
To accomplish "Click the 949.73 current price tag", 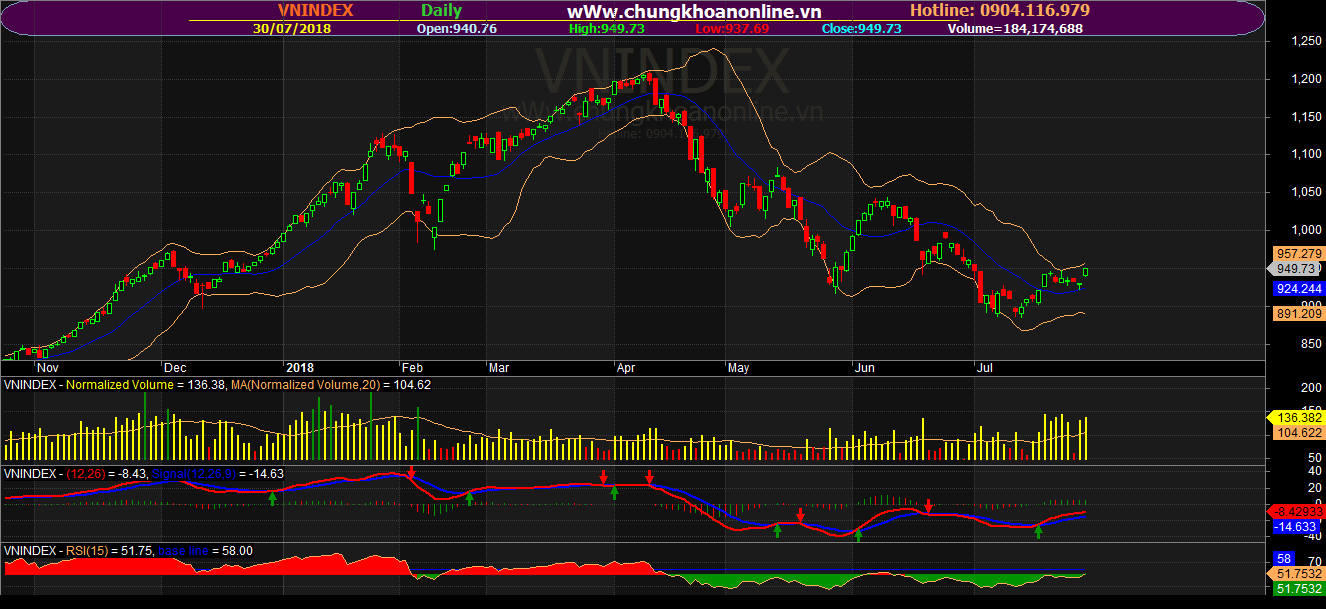I will [1295, 269].
